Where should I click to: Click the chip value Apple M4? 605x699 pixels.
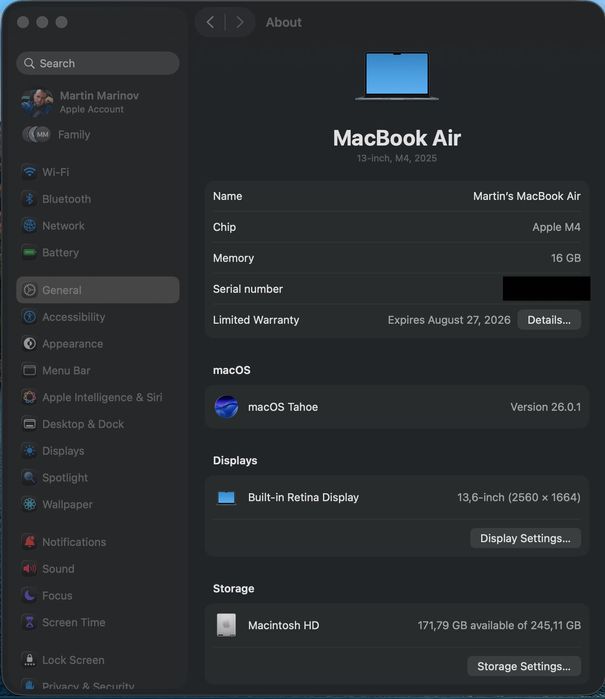556,227
